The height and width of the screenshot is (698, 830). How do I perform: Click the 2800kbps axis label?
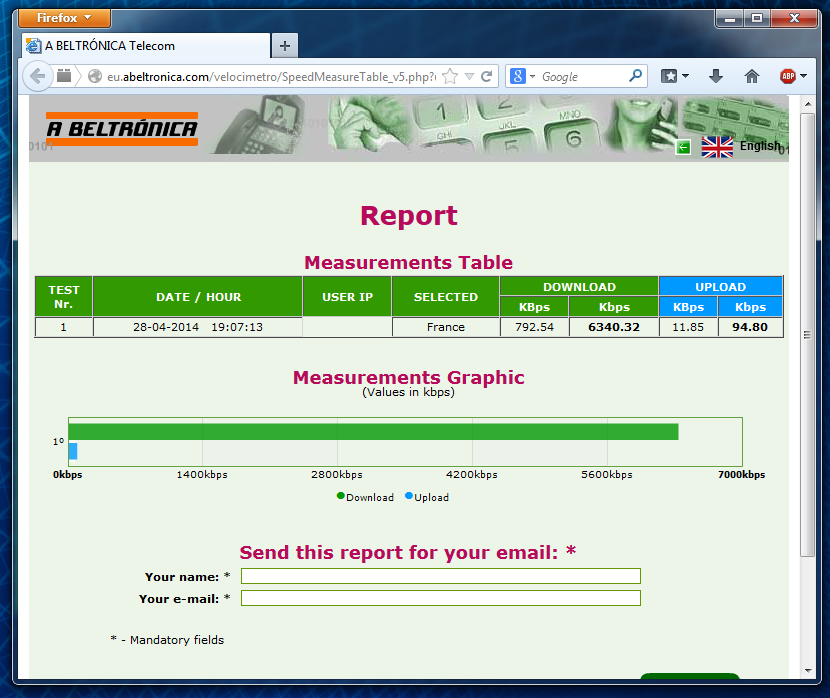click(x=337, y=475)
